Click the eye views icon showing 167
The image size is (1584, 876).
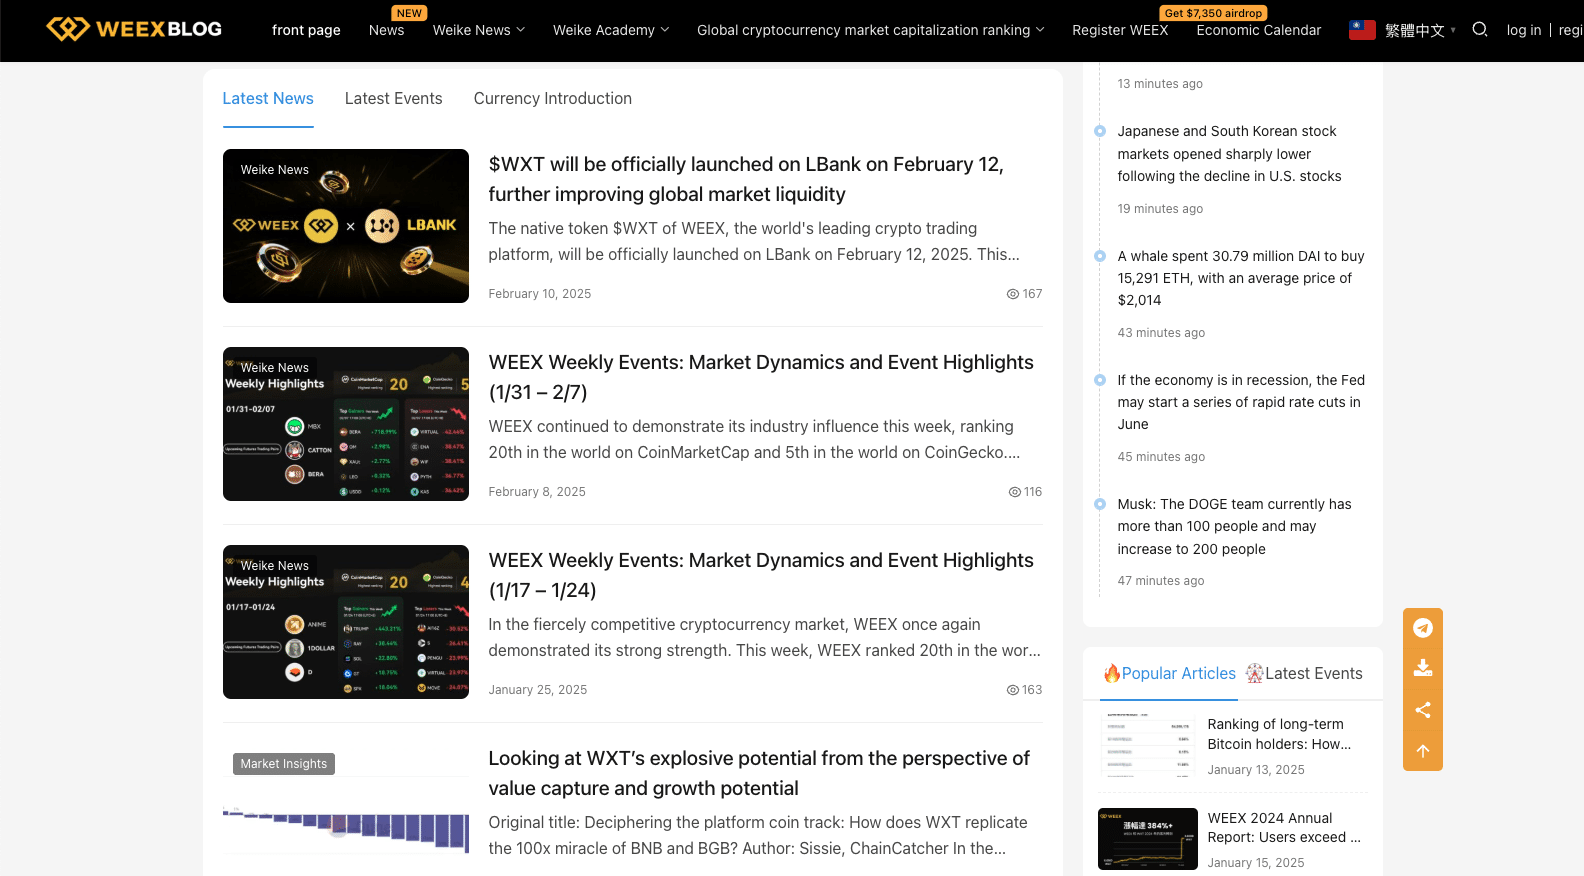coord(1012,294)
